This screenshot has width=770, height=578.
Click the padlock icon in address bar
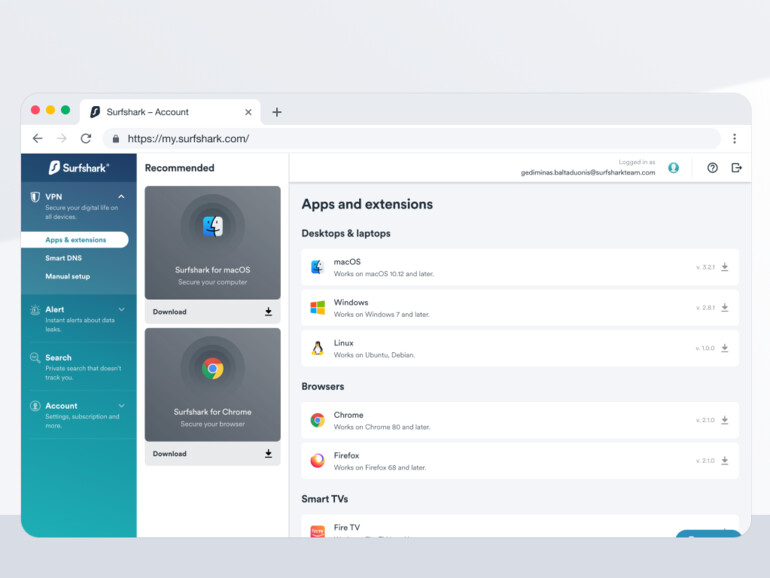click(x=116, y=139)
